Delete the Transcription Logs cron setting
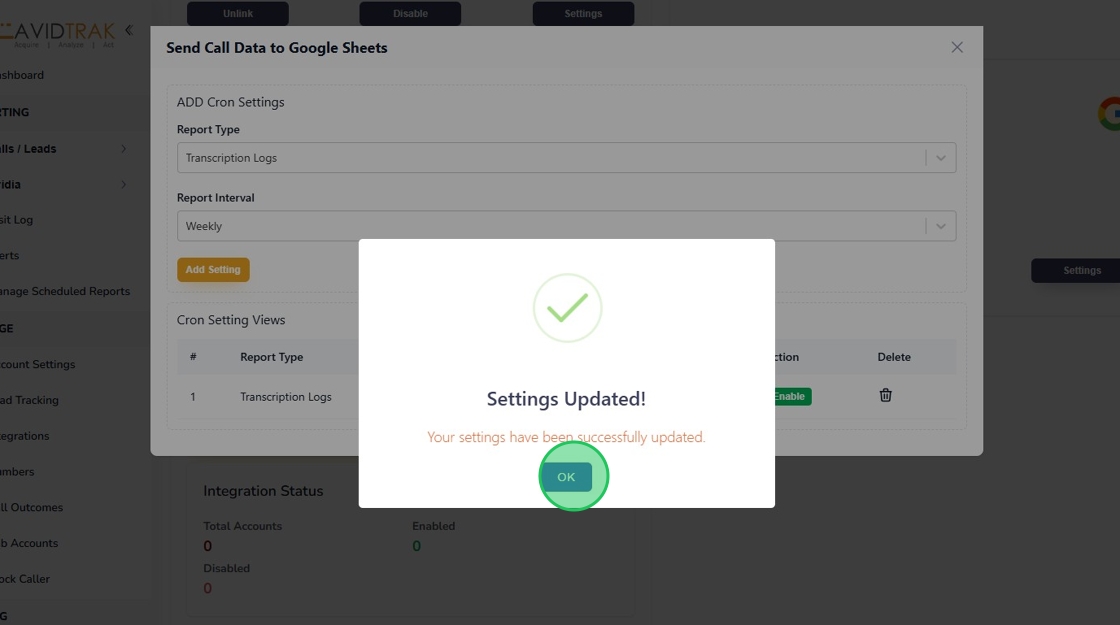Screen dimensions: 1120x625 click(x=885, y=395)
